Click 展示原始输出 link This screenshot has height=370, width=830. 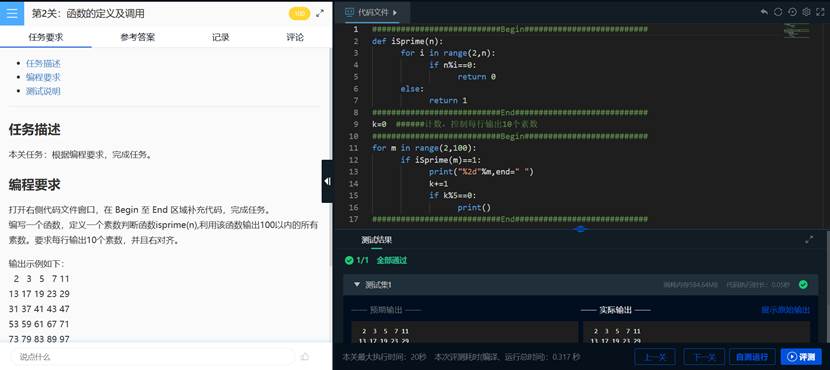786,310
